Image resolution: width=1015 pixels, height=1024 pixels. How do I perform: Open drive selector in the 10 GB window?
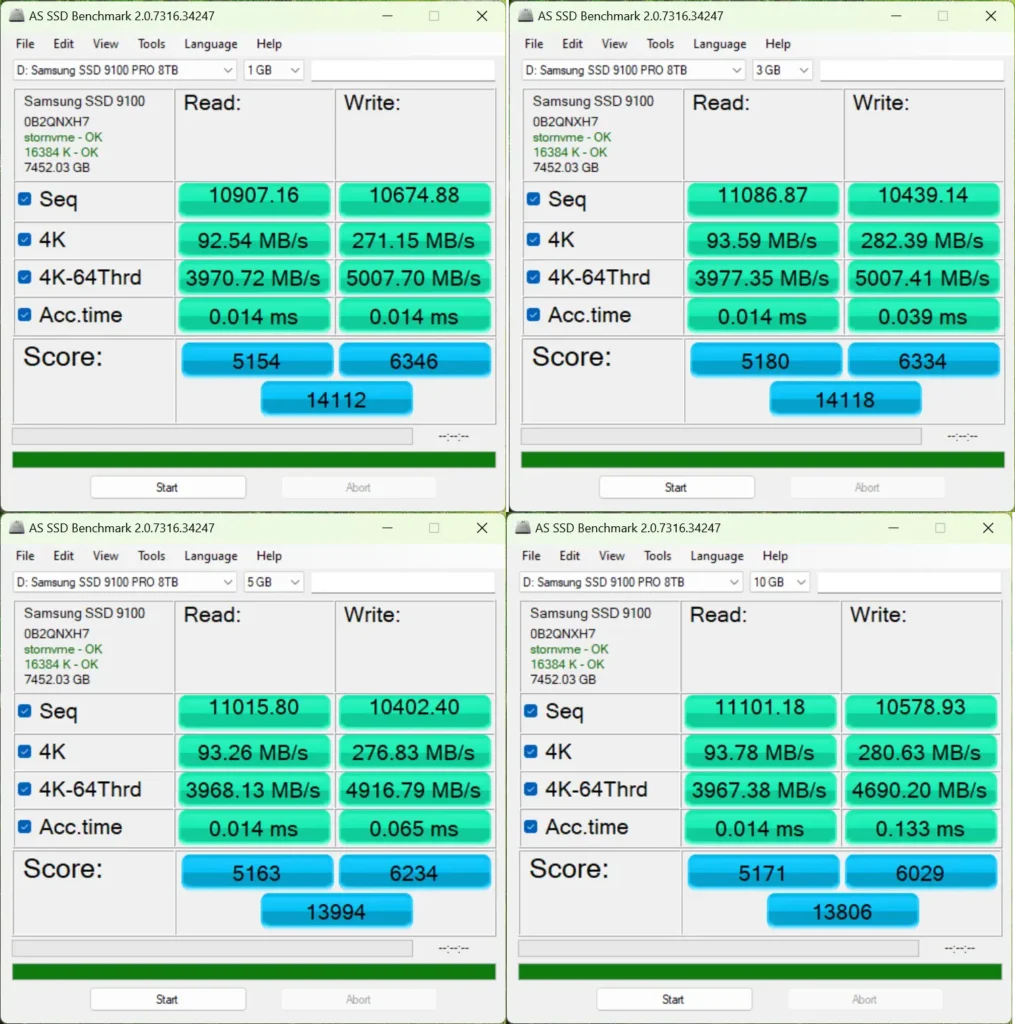[630, 582]
